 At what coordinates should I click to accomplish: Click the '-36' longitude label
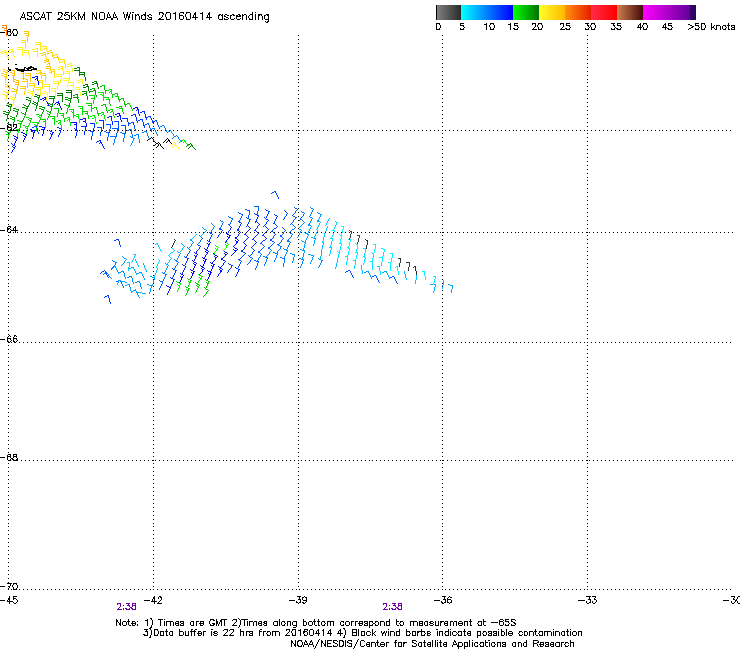(443, 600)
